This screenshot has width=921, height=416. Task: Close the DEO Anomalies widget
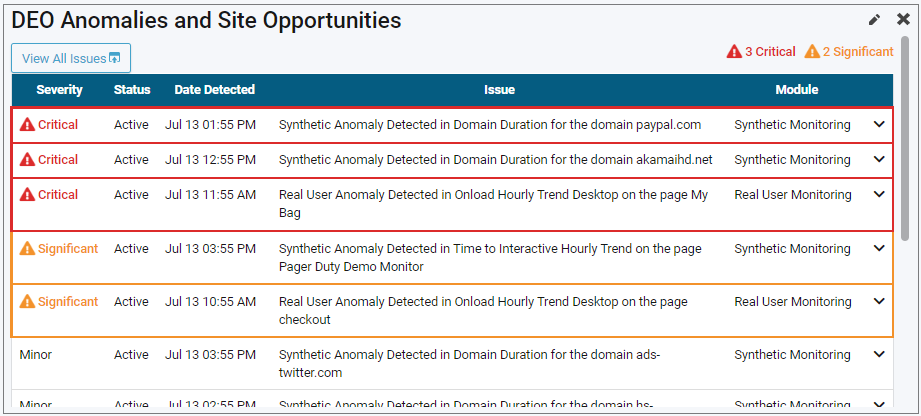point(903,19)
